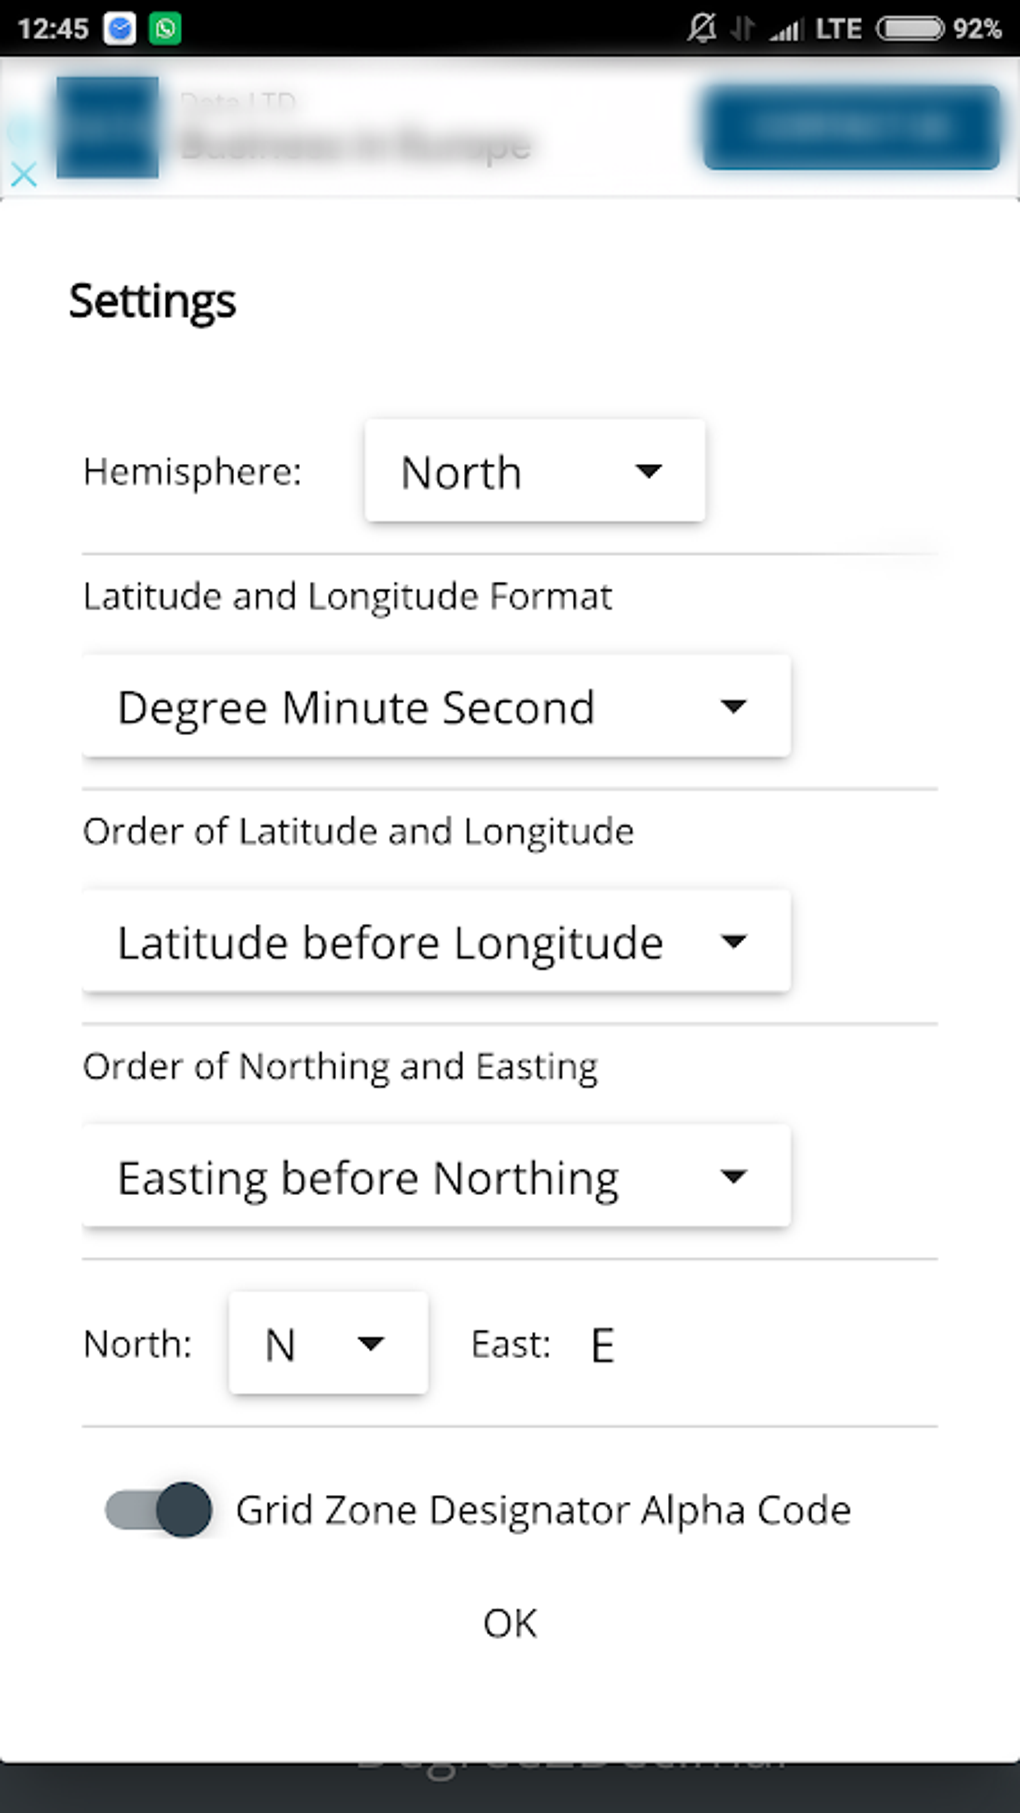Tap the 12:45 clock in status bar
This screenshot has height=1813, width=1020.
(53, 28)
